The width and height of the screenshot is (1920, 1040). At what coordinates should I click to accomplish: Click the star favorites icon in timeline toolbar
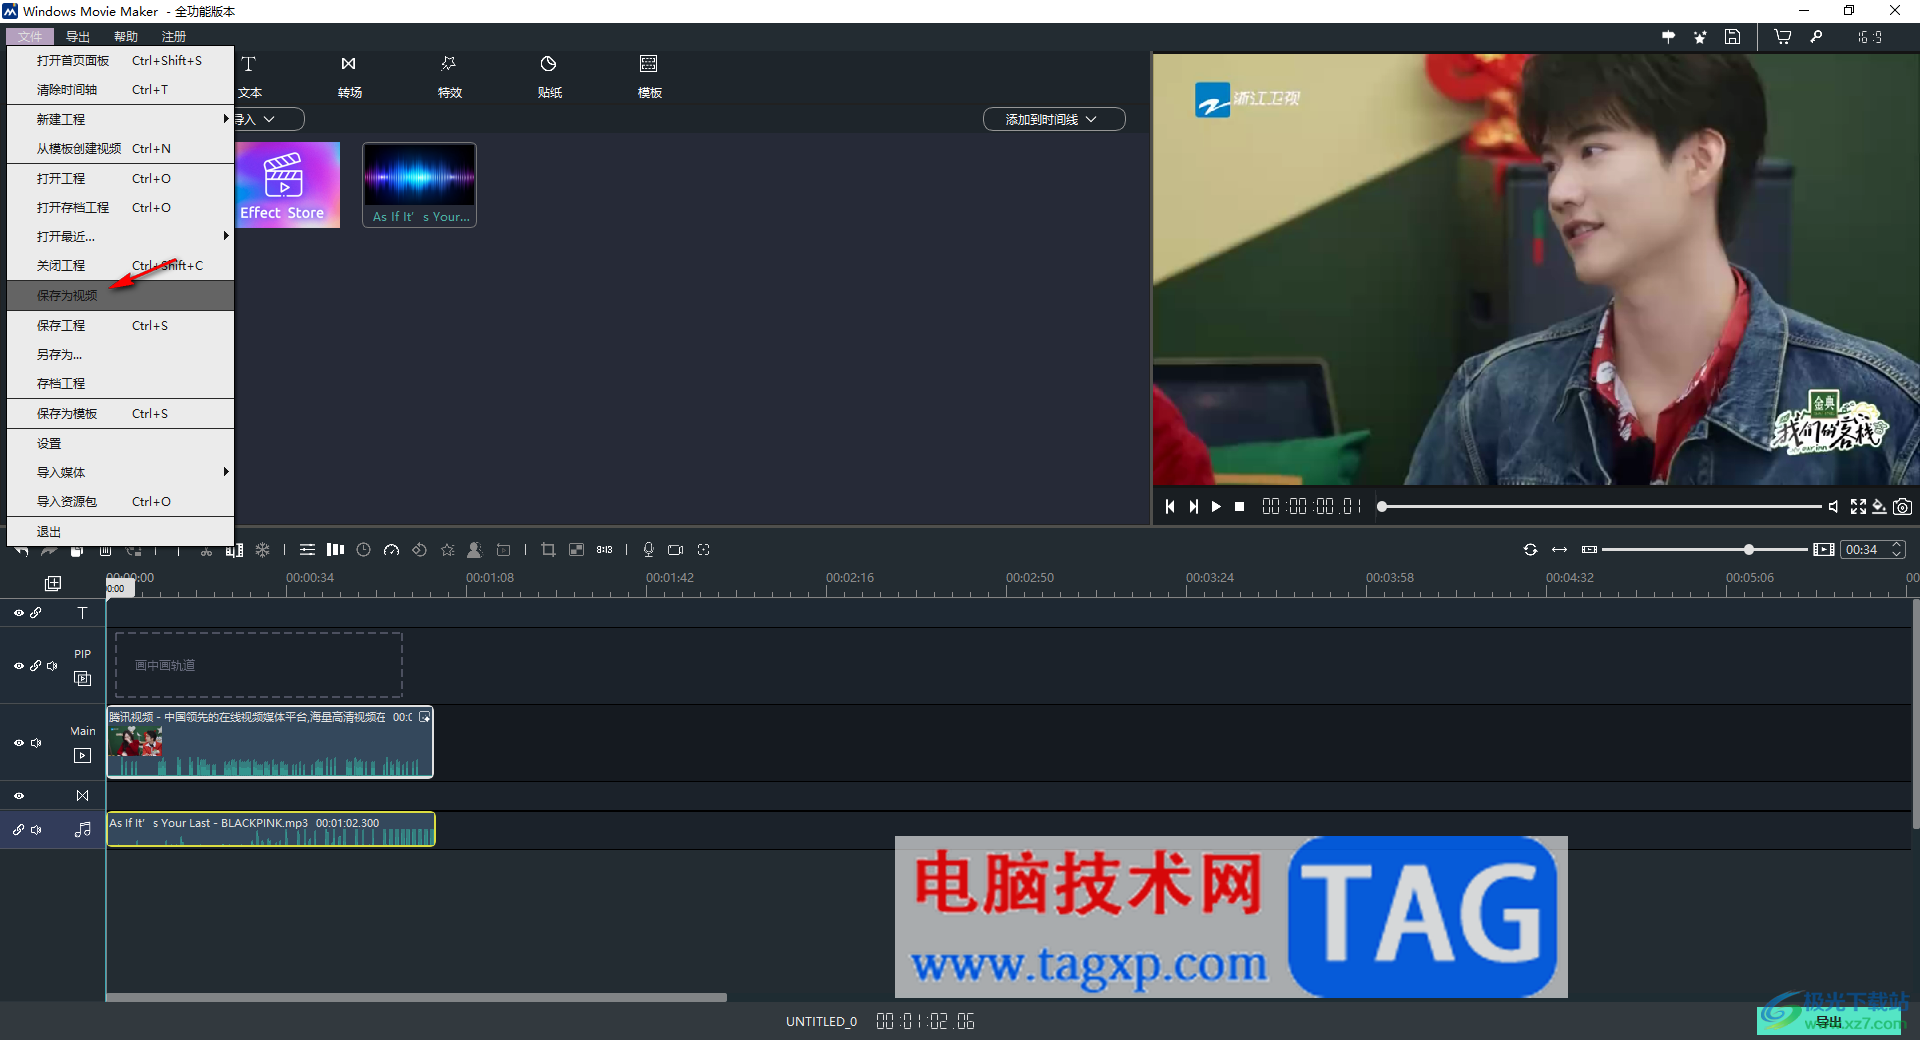(x=447, y=550)
